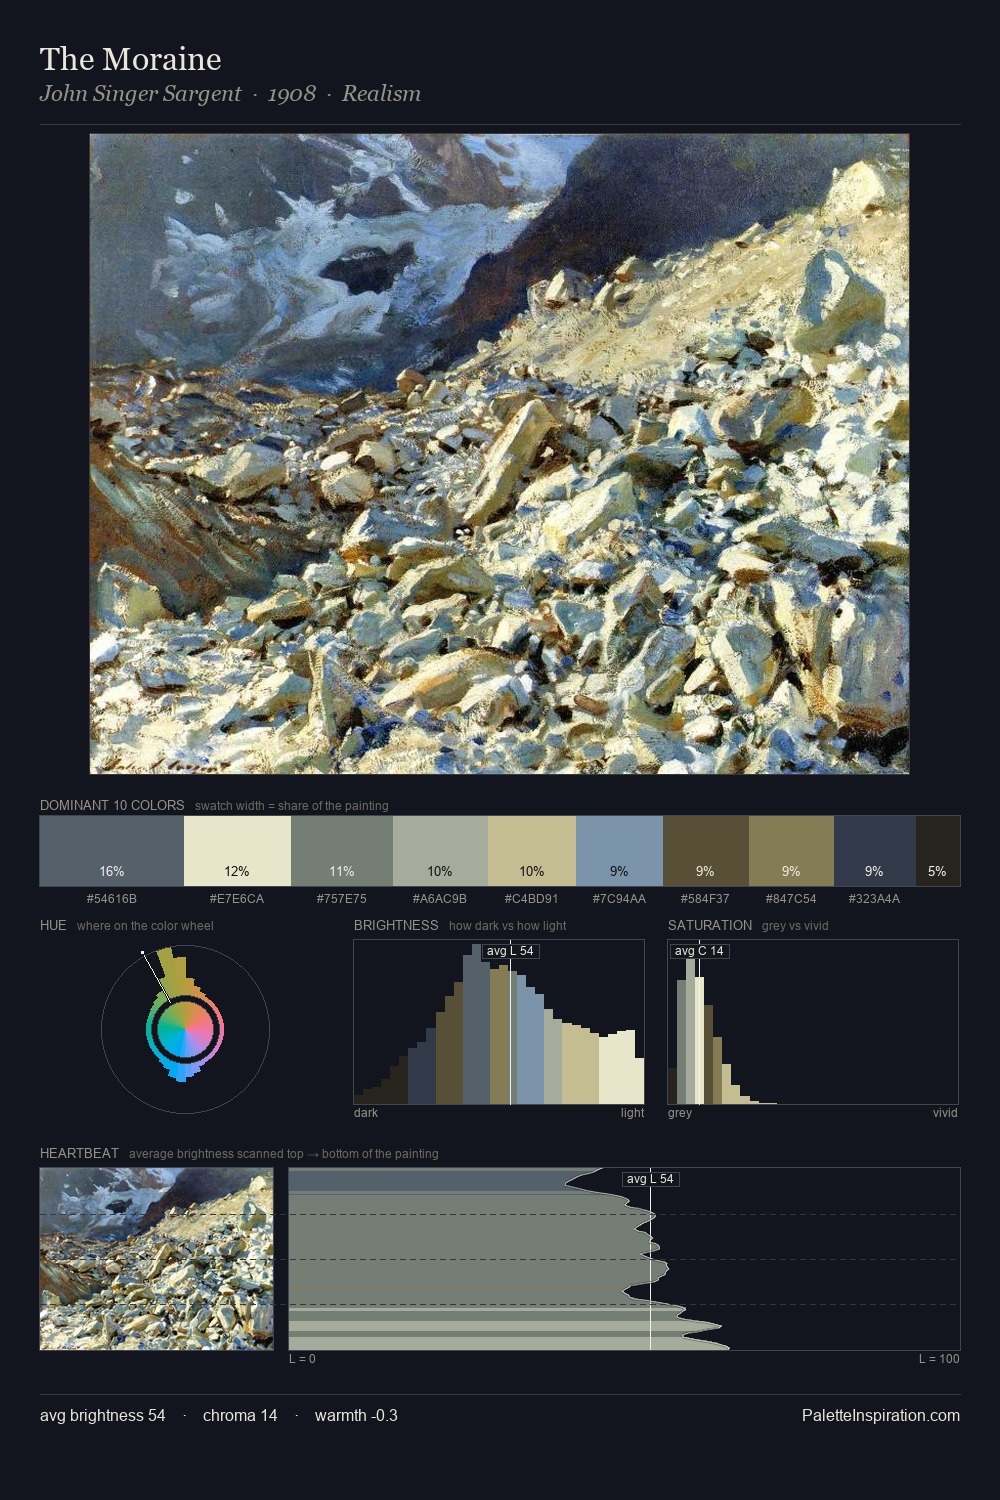Click the "avg L 54" label in heartbeat chart

point(650,1179)
